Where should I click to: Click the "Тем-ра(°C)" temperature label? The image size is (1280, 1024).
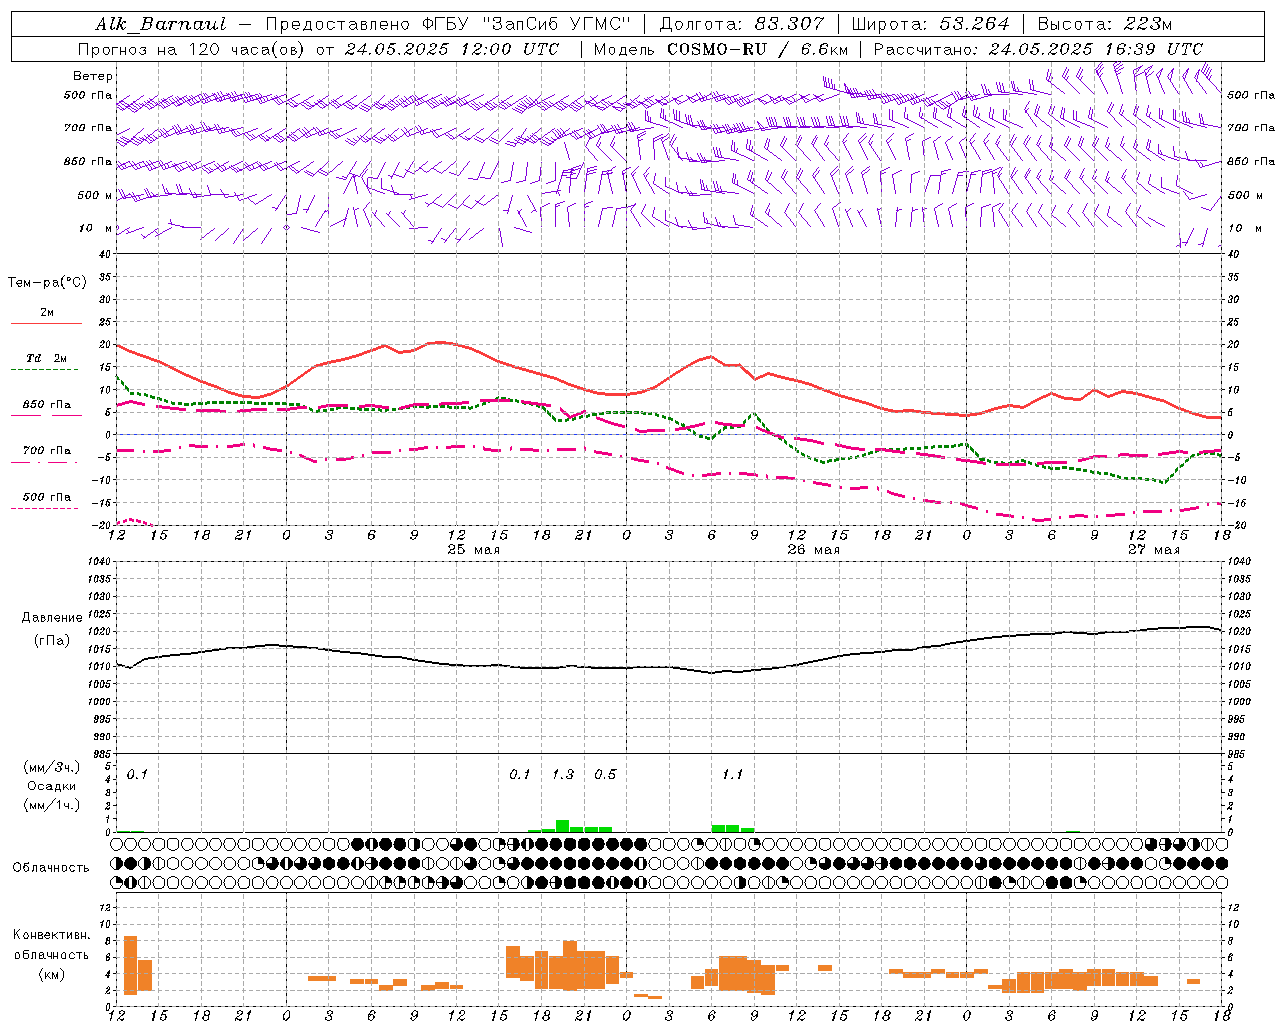coord(47,283)
